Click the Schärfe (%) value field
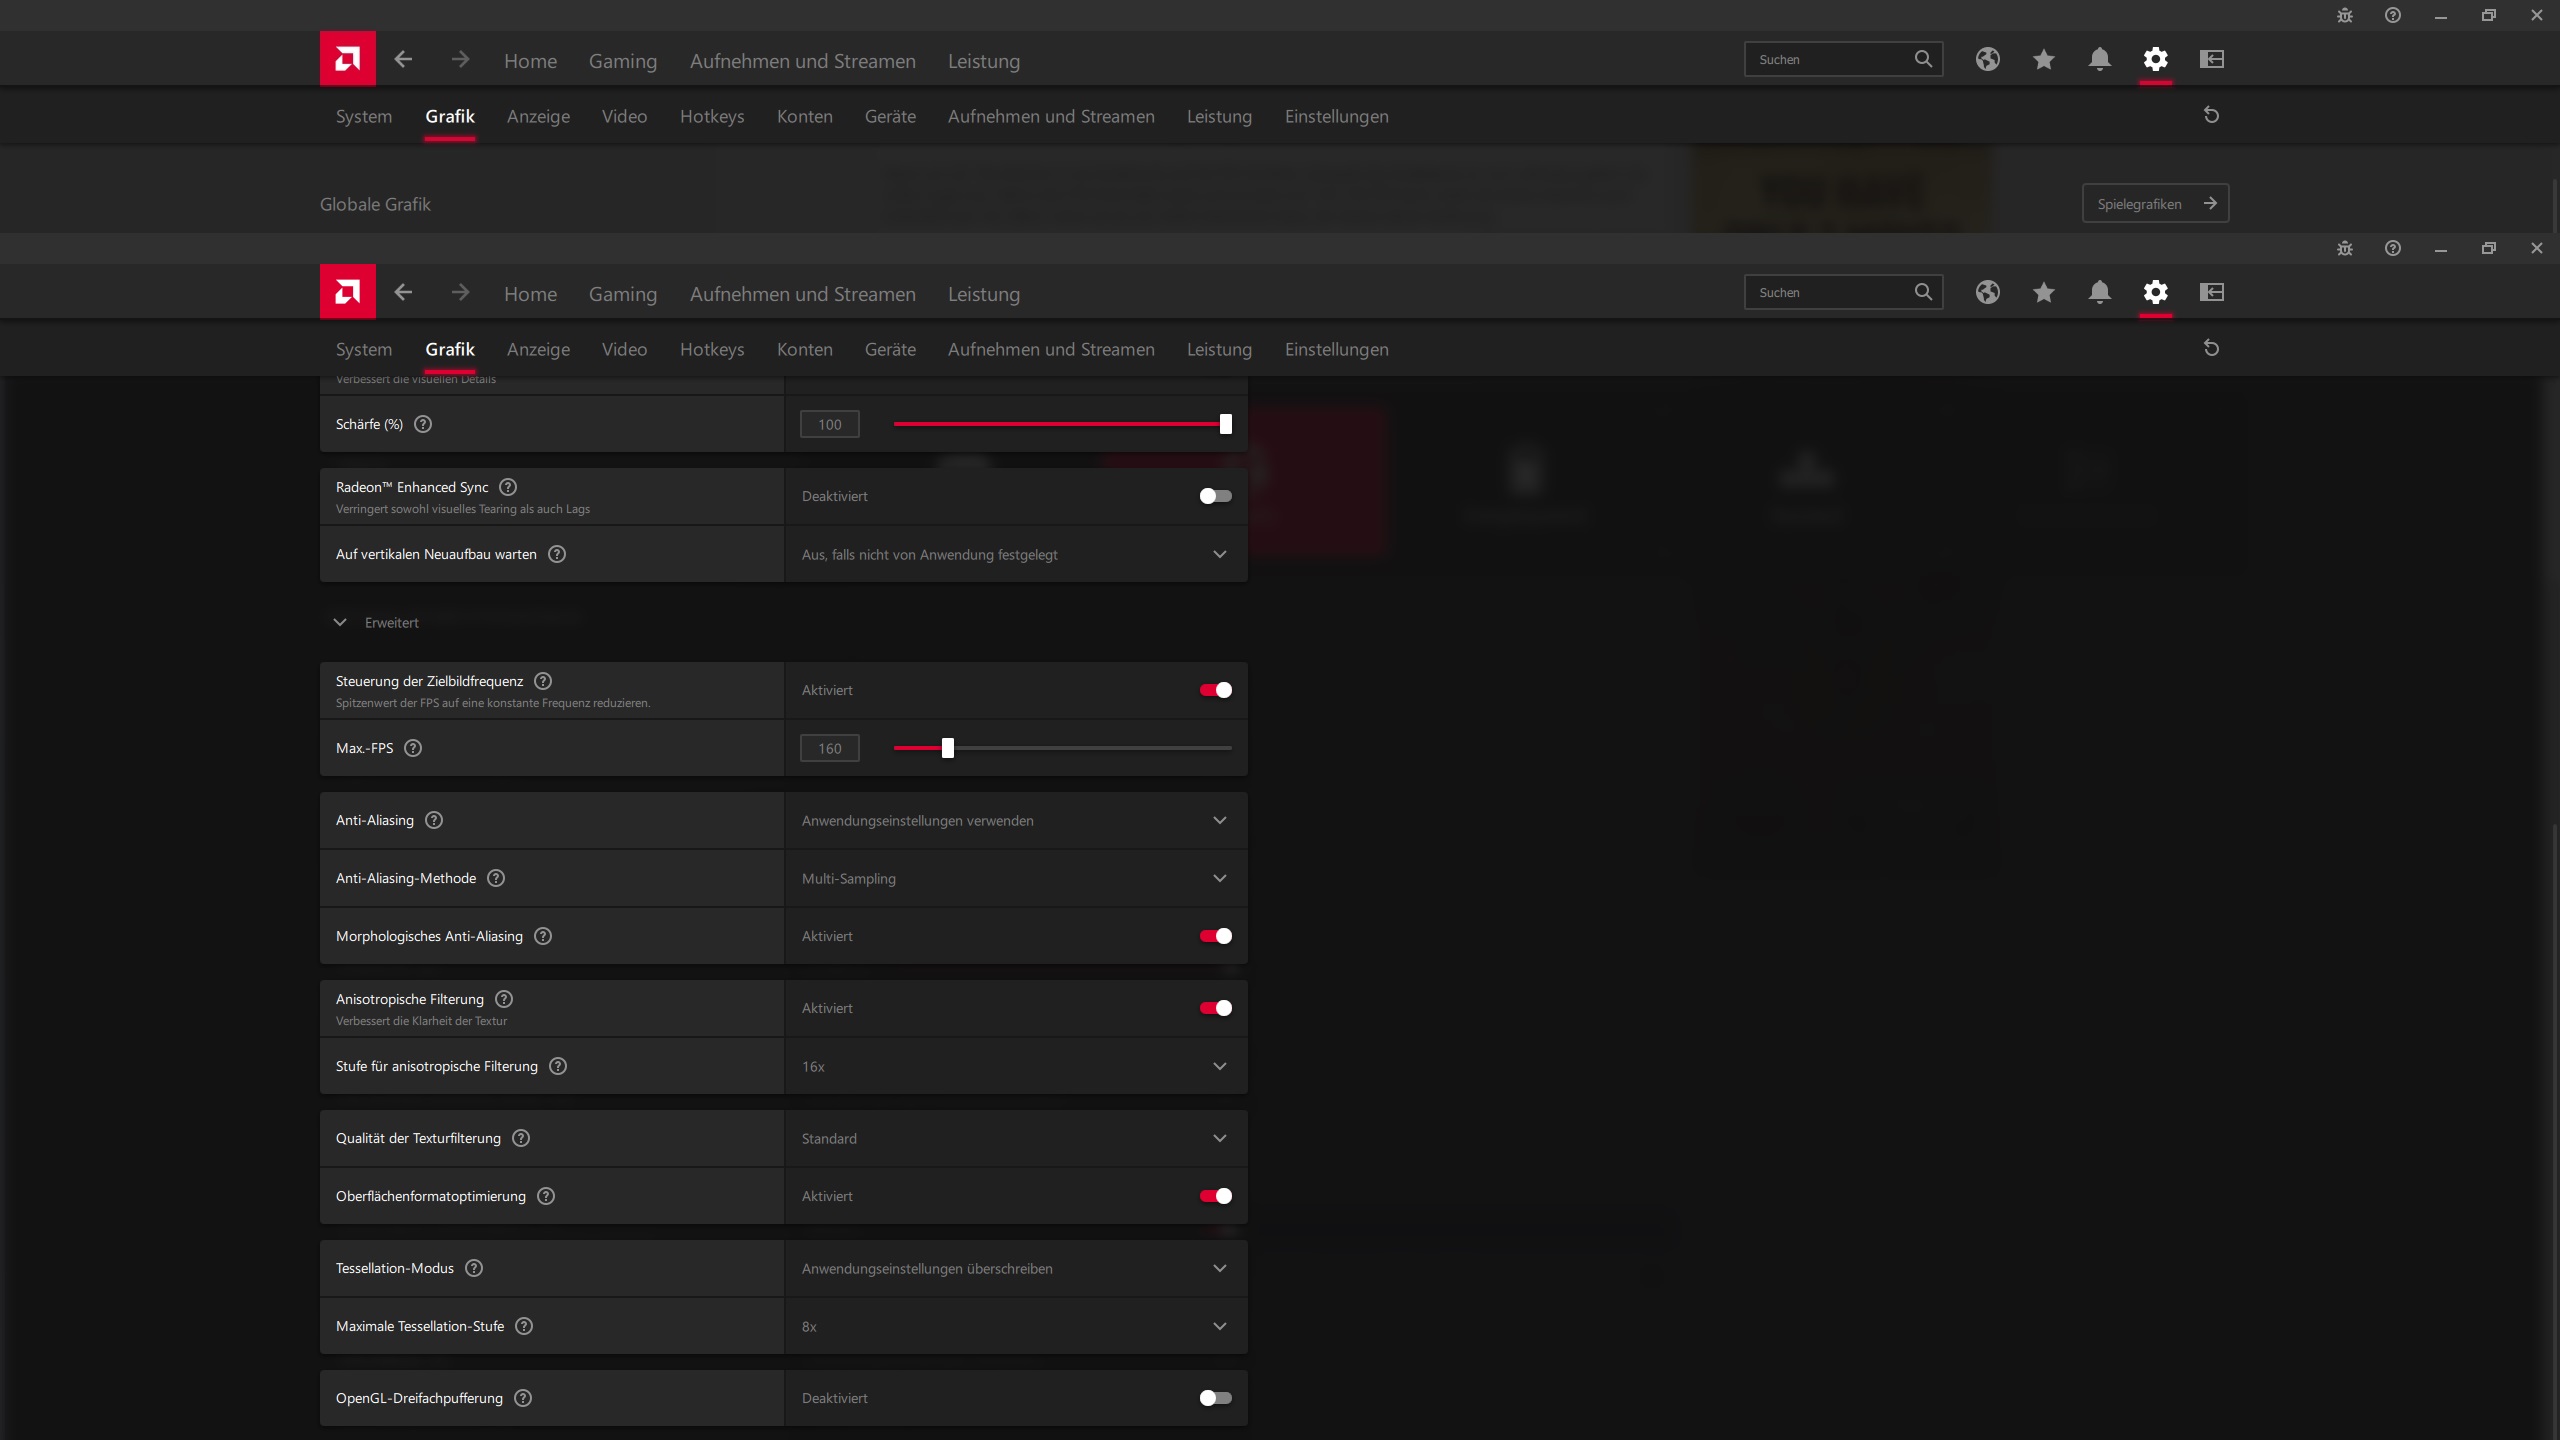2560x1440 pixels. coord(829,424)
